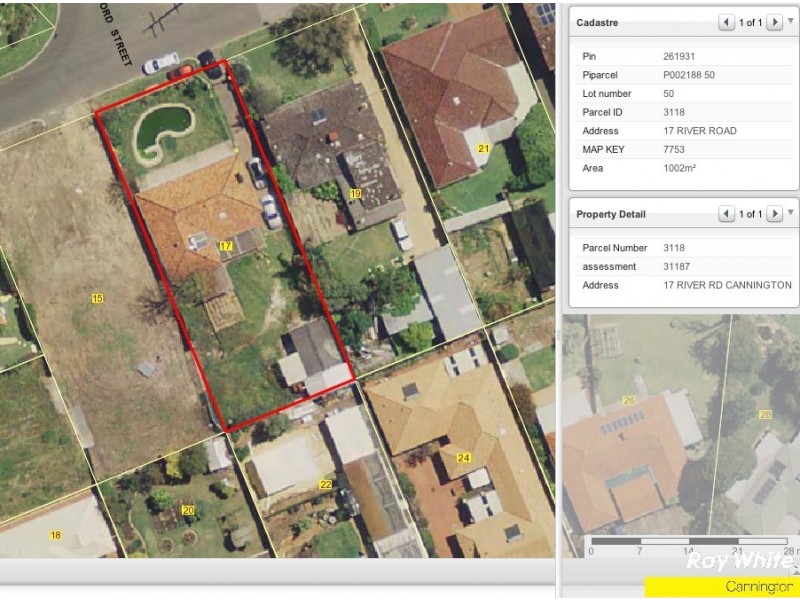
Task: Go to next Cadastre record
Action: pos(774,22)
